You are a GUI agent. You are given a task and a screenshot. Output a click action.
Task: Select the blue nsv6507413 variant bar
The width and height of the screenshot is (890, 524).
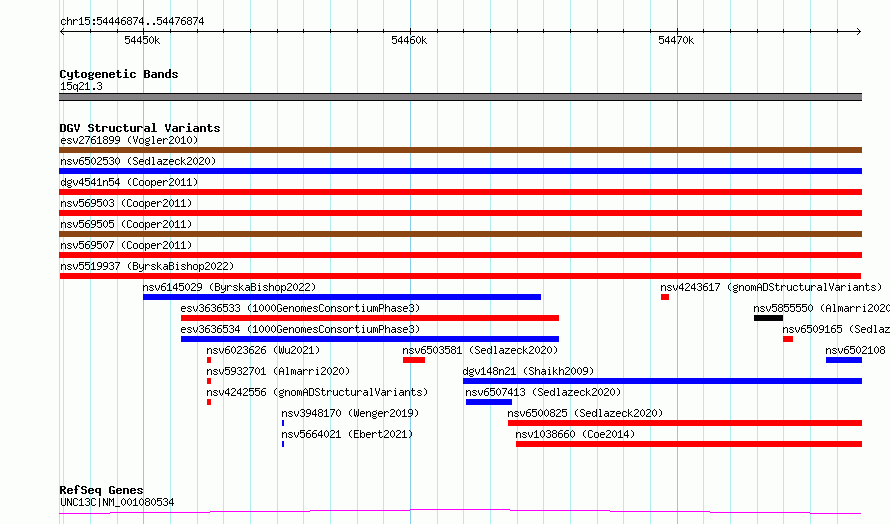489,403
